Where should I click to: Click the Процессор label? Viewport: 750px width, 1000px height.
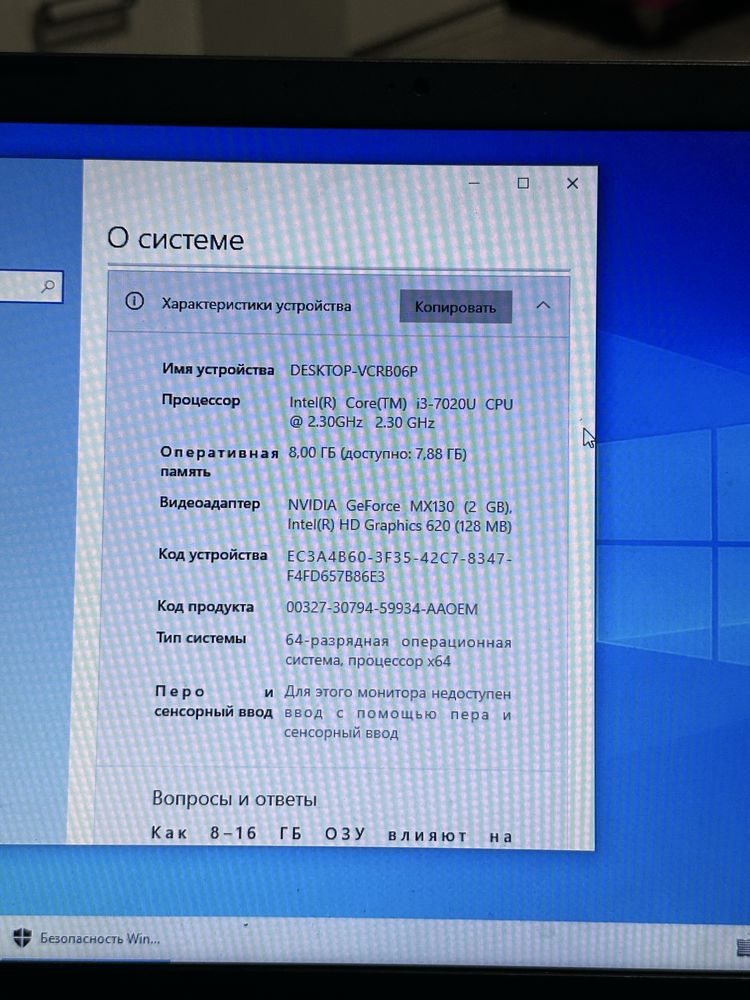point(201,401)
